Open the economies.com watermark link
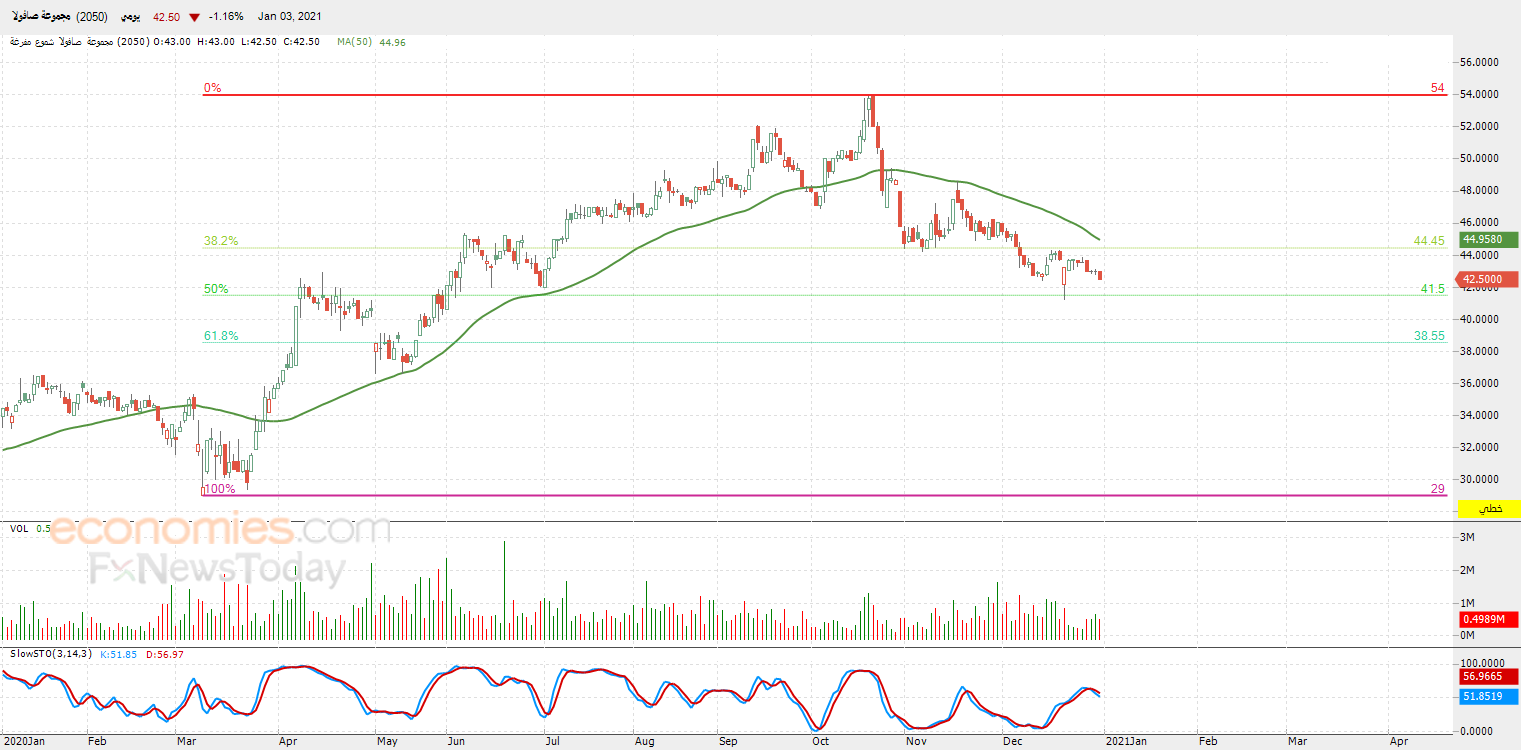The image size is (1521, 750). (x=220, y=529)
